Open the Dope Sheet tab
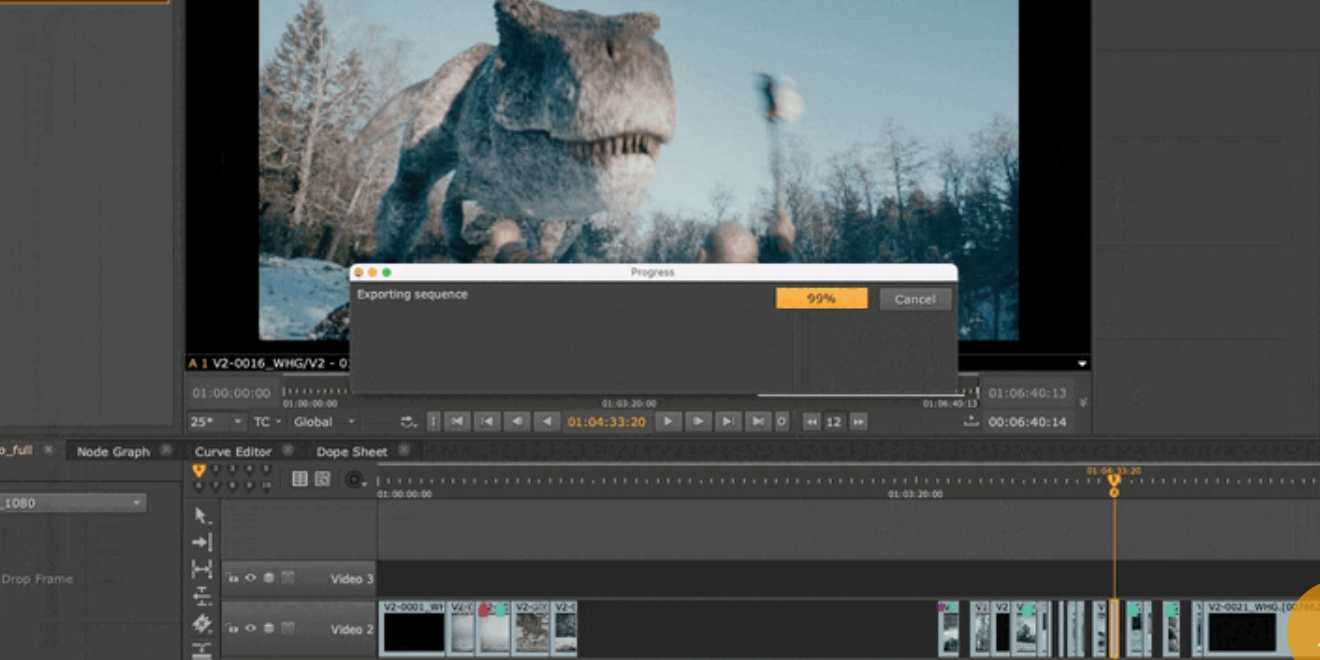 point(351,452)
